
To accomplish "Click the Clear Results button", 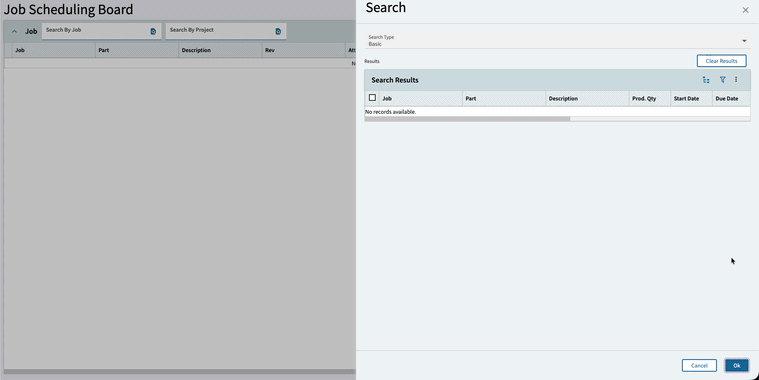I will click(x=721, y=61).
